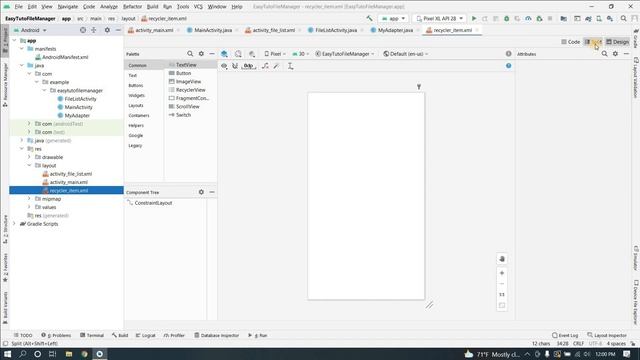
Task: Open Database Inspector tool window
Action: point(216,335)
